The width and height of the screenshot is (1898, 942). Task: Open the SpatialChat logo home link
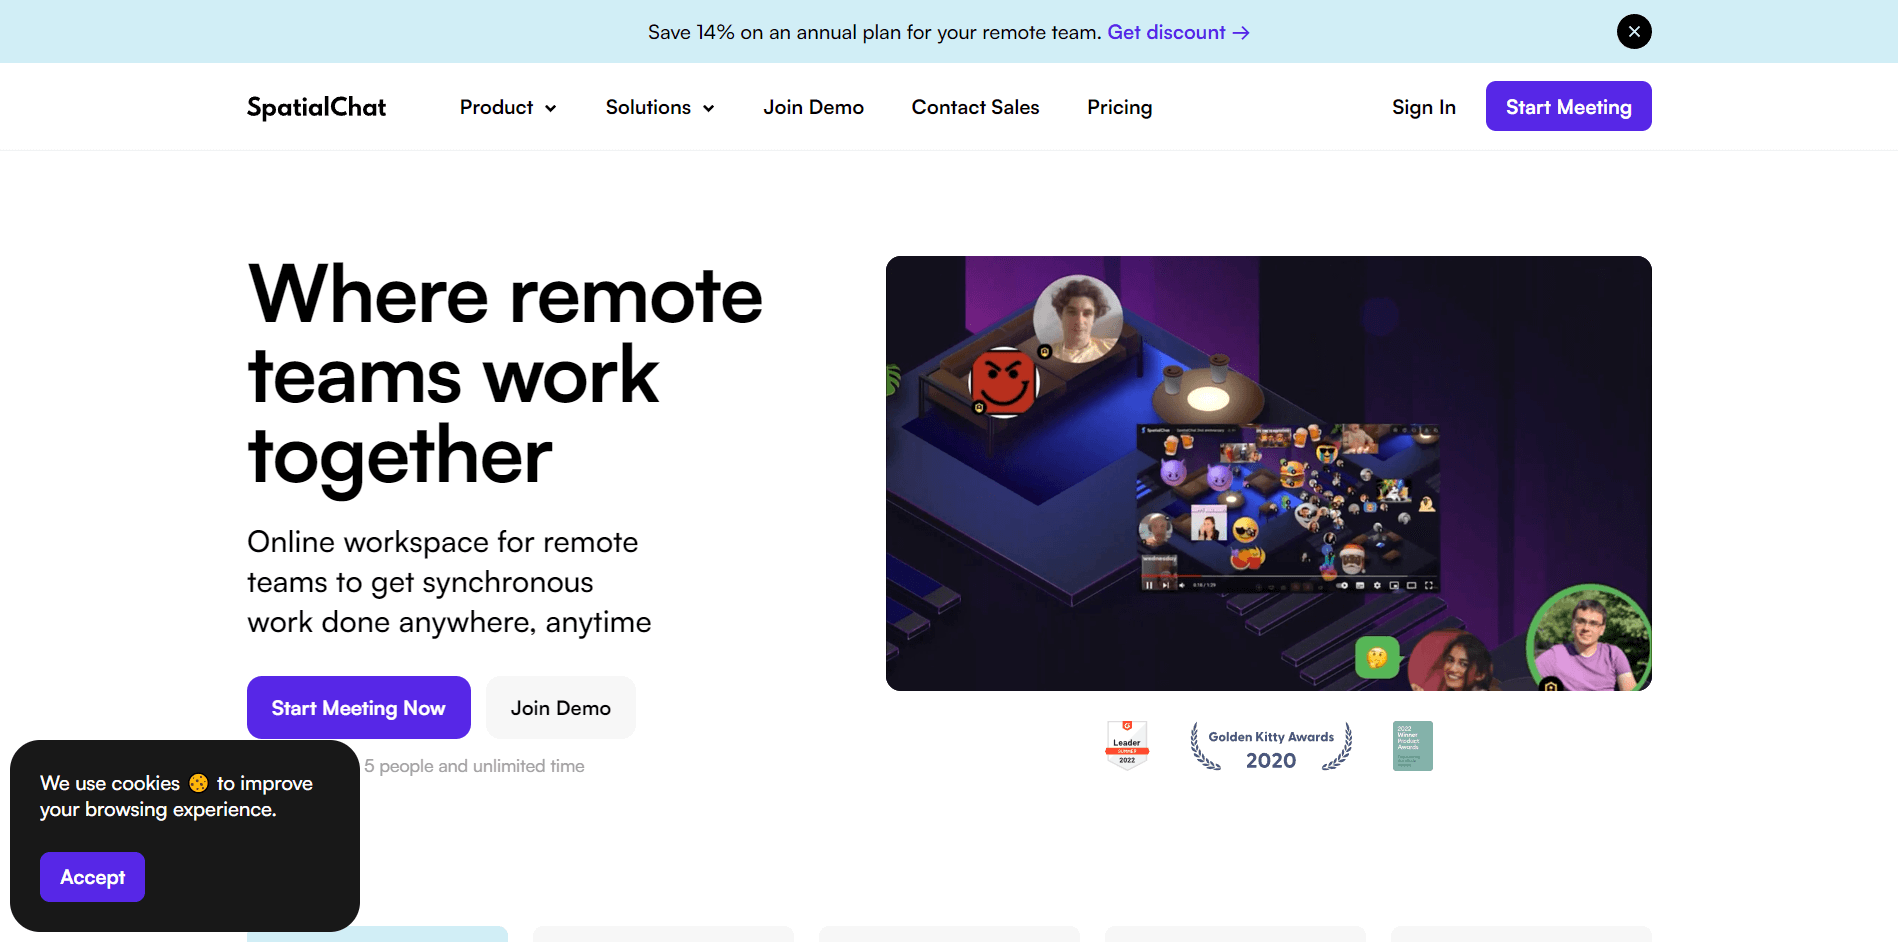coord(316,107)
